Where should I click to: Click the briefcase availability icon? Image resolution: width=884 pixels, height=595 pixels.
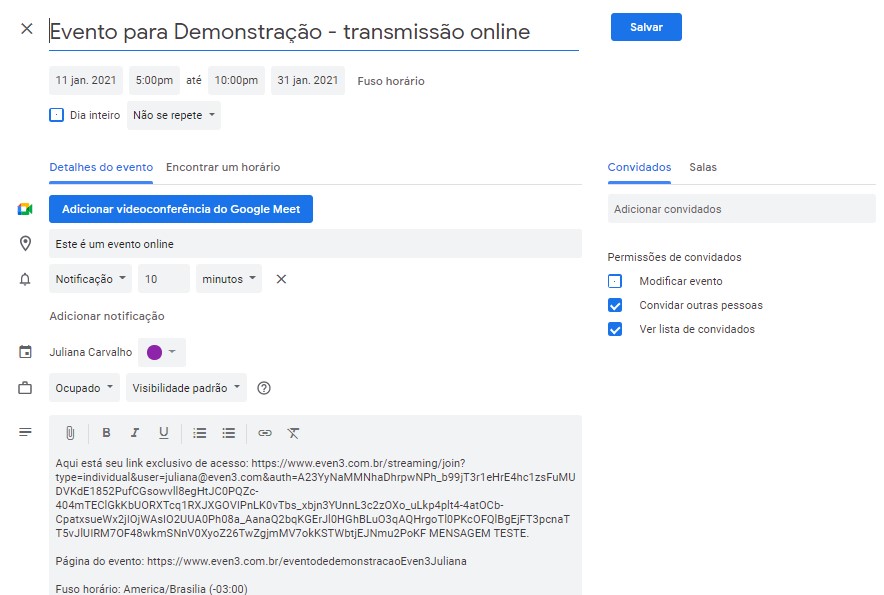(25, 388)
